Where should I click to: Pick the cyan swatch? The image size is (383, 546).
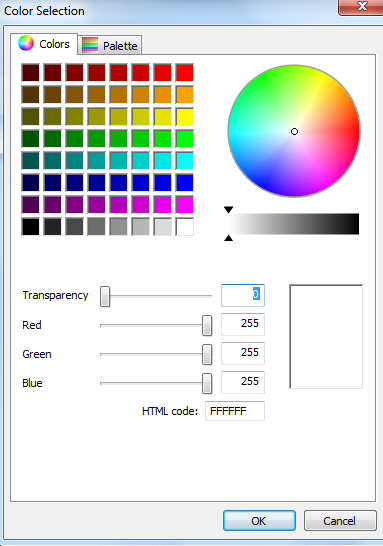pos(184,161)
